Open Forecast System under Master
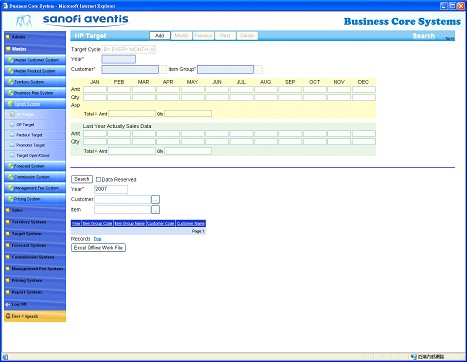 tap(35, 166)
